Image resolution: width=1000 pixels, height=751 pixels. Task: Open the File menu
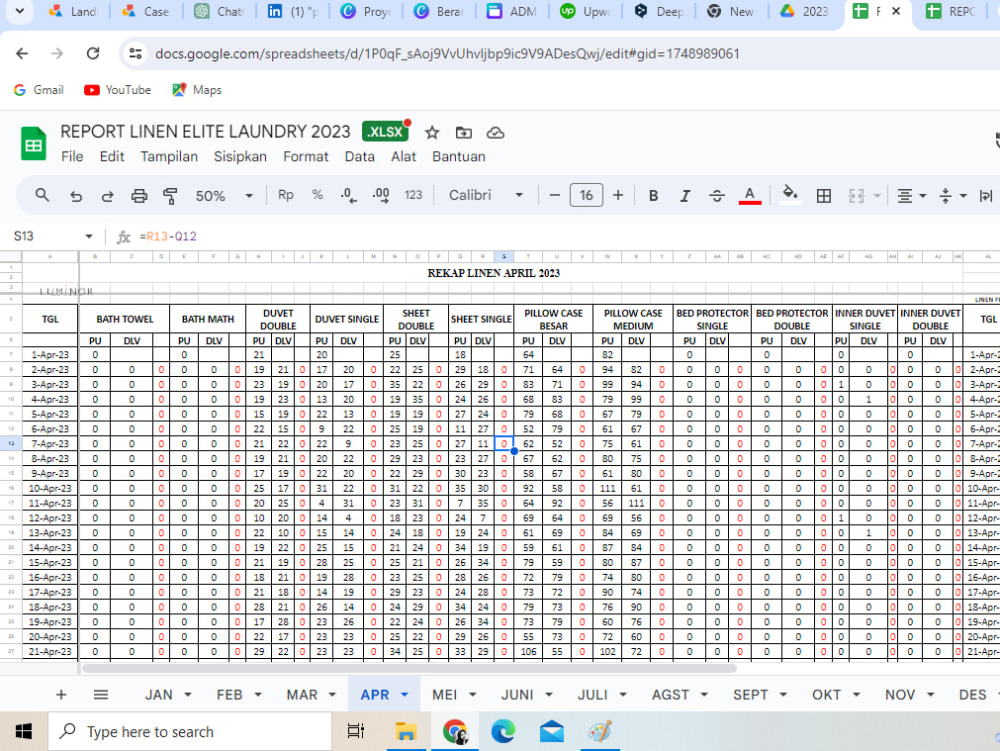pyautogui.click(x=72, y=157)
